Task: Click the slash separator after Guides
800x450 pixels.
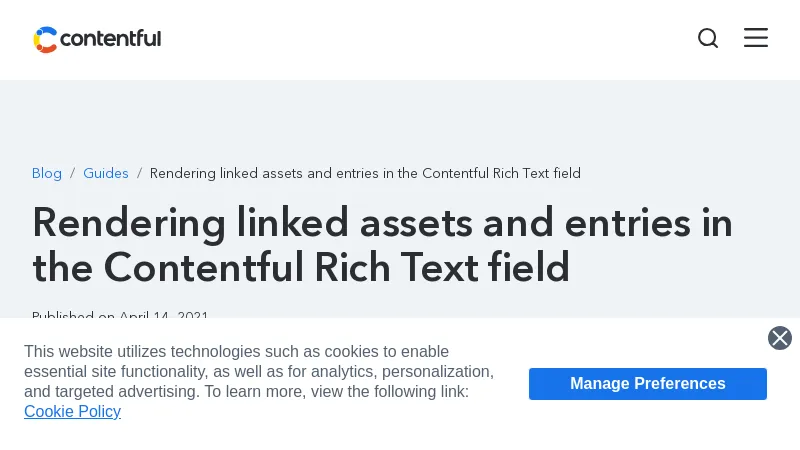Action: click(139, 173)
